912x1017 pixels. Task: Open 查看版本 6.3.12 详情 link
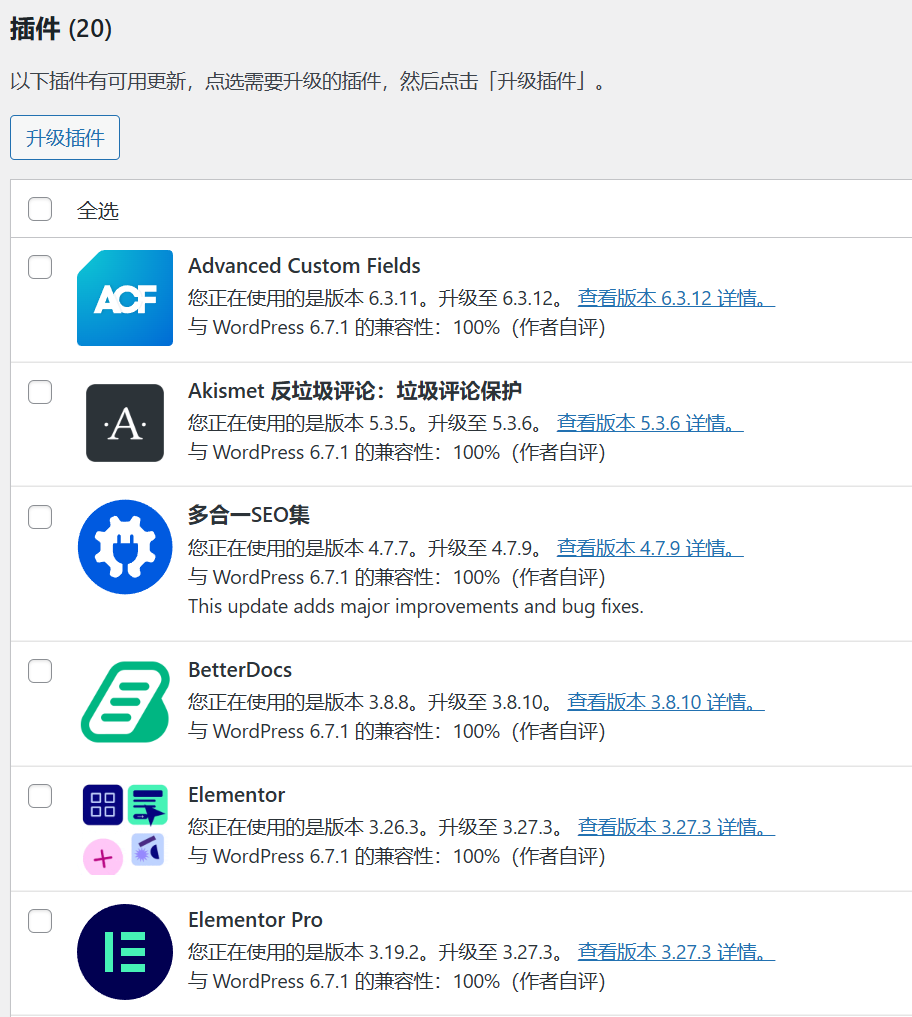[x=676, y=297]
